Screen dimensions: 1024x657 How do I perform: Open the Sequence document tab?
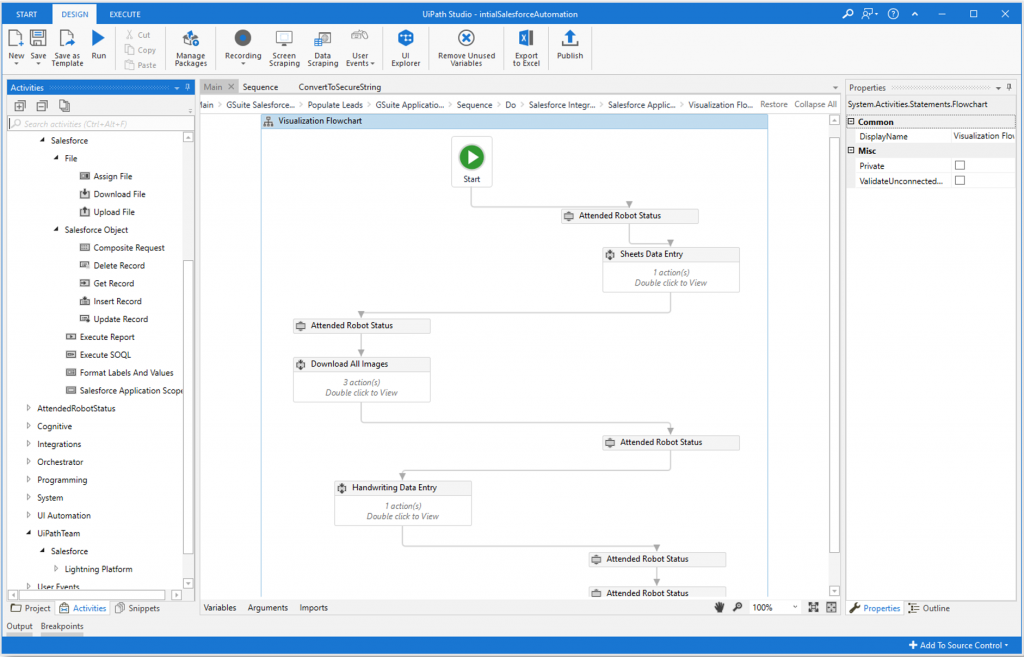260,87
